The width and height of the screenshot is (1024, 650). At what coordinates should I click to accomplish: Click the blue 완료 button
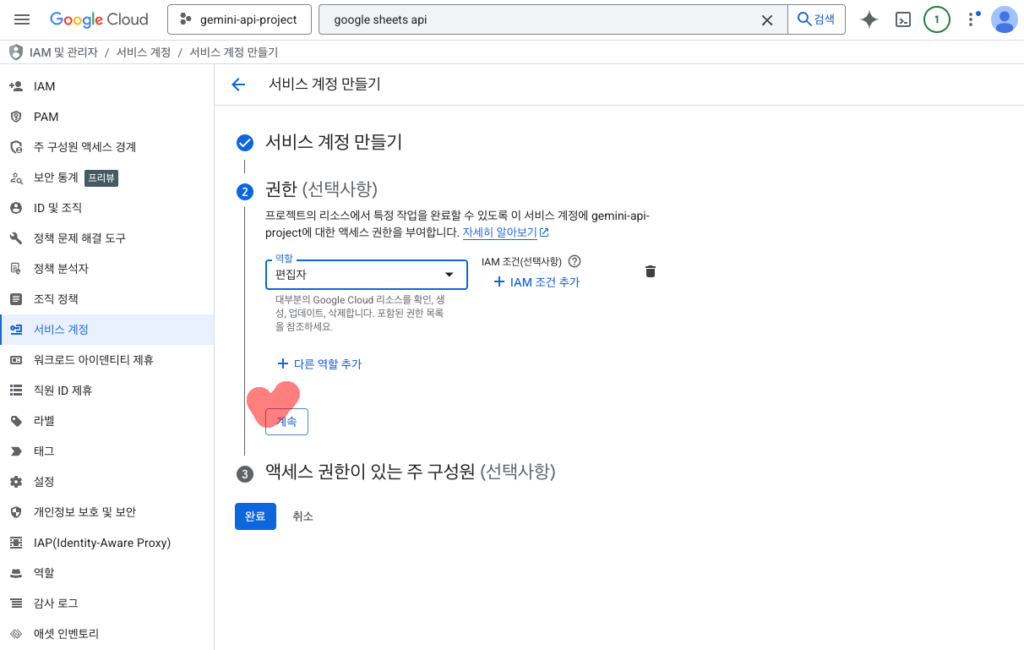[x=255, y=516]
